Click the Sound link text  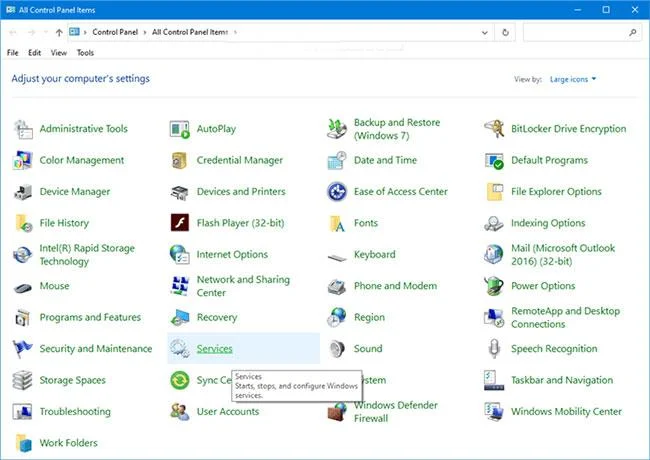[x=368, y=349]
